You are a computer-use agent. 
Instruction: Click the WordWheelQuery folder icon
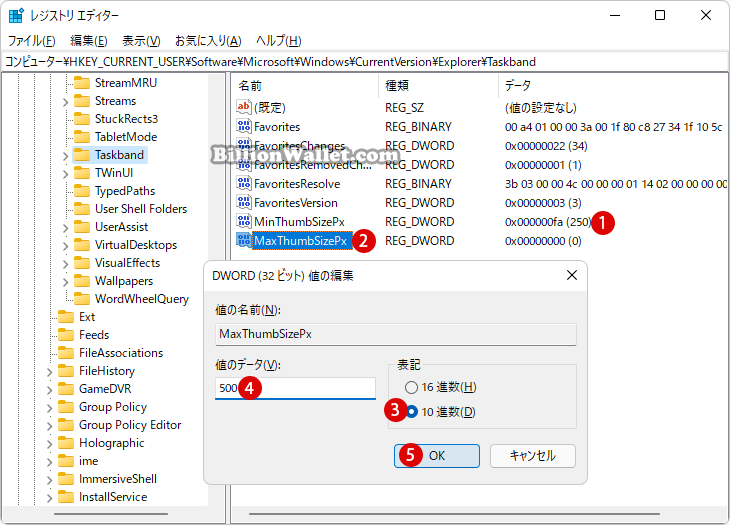tap(82, 299)
